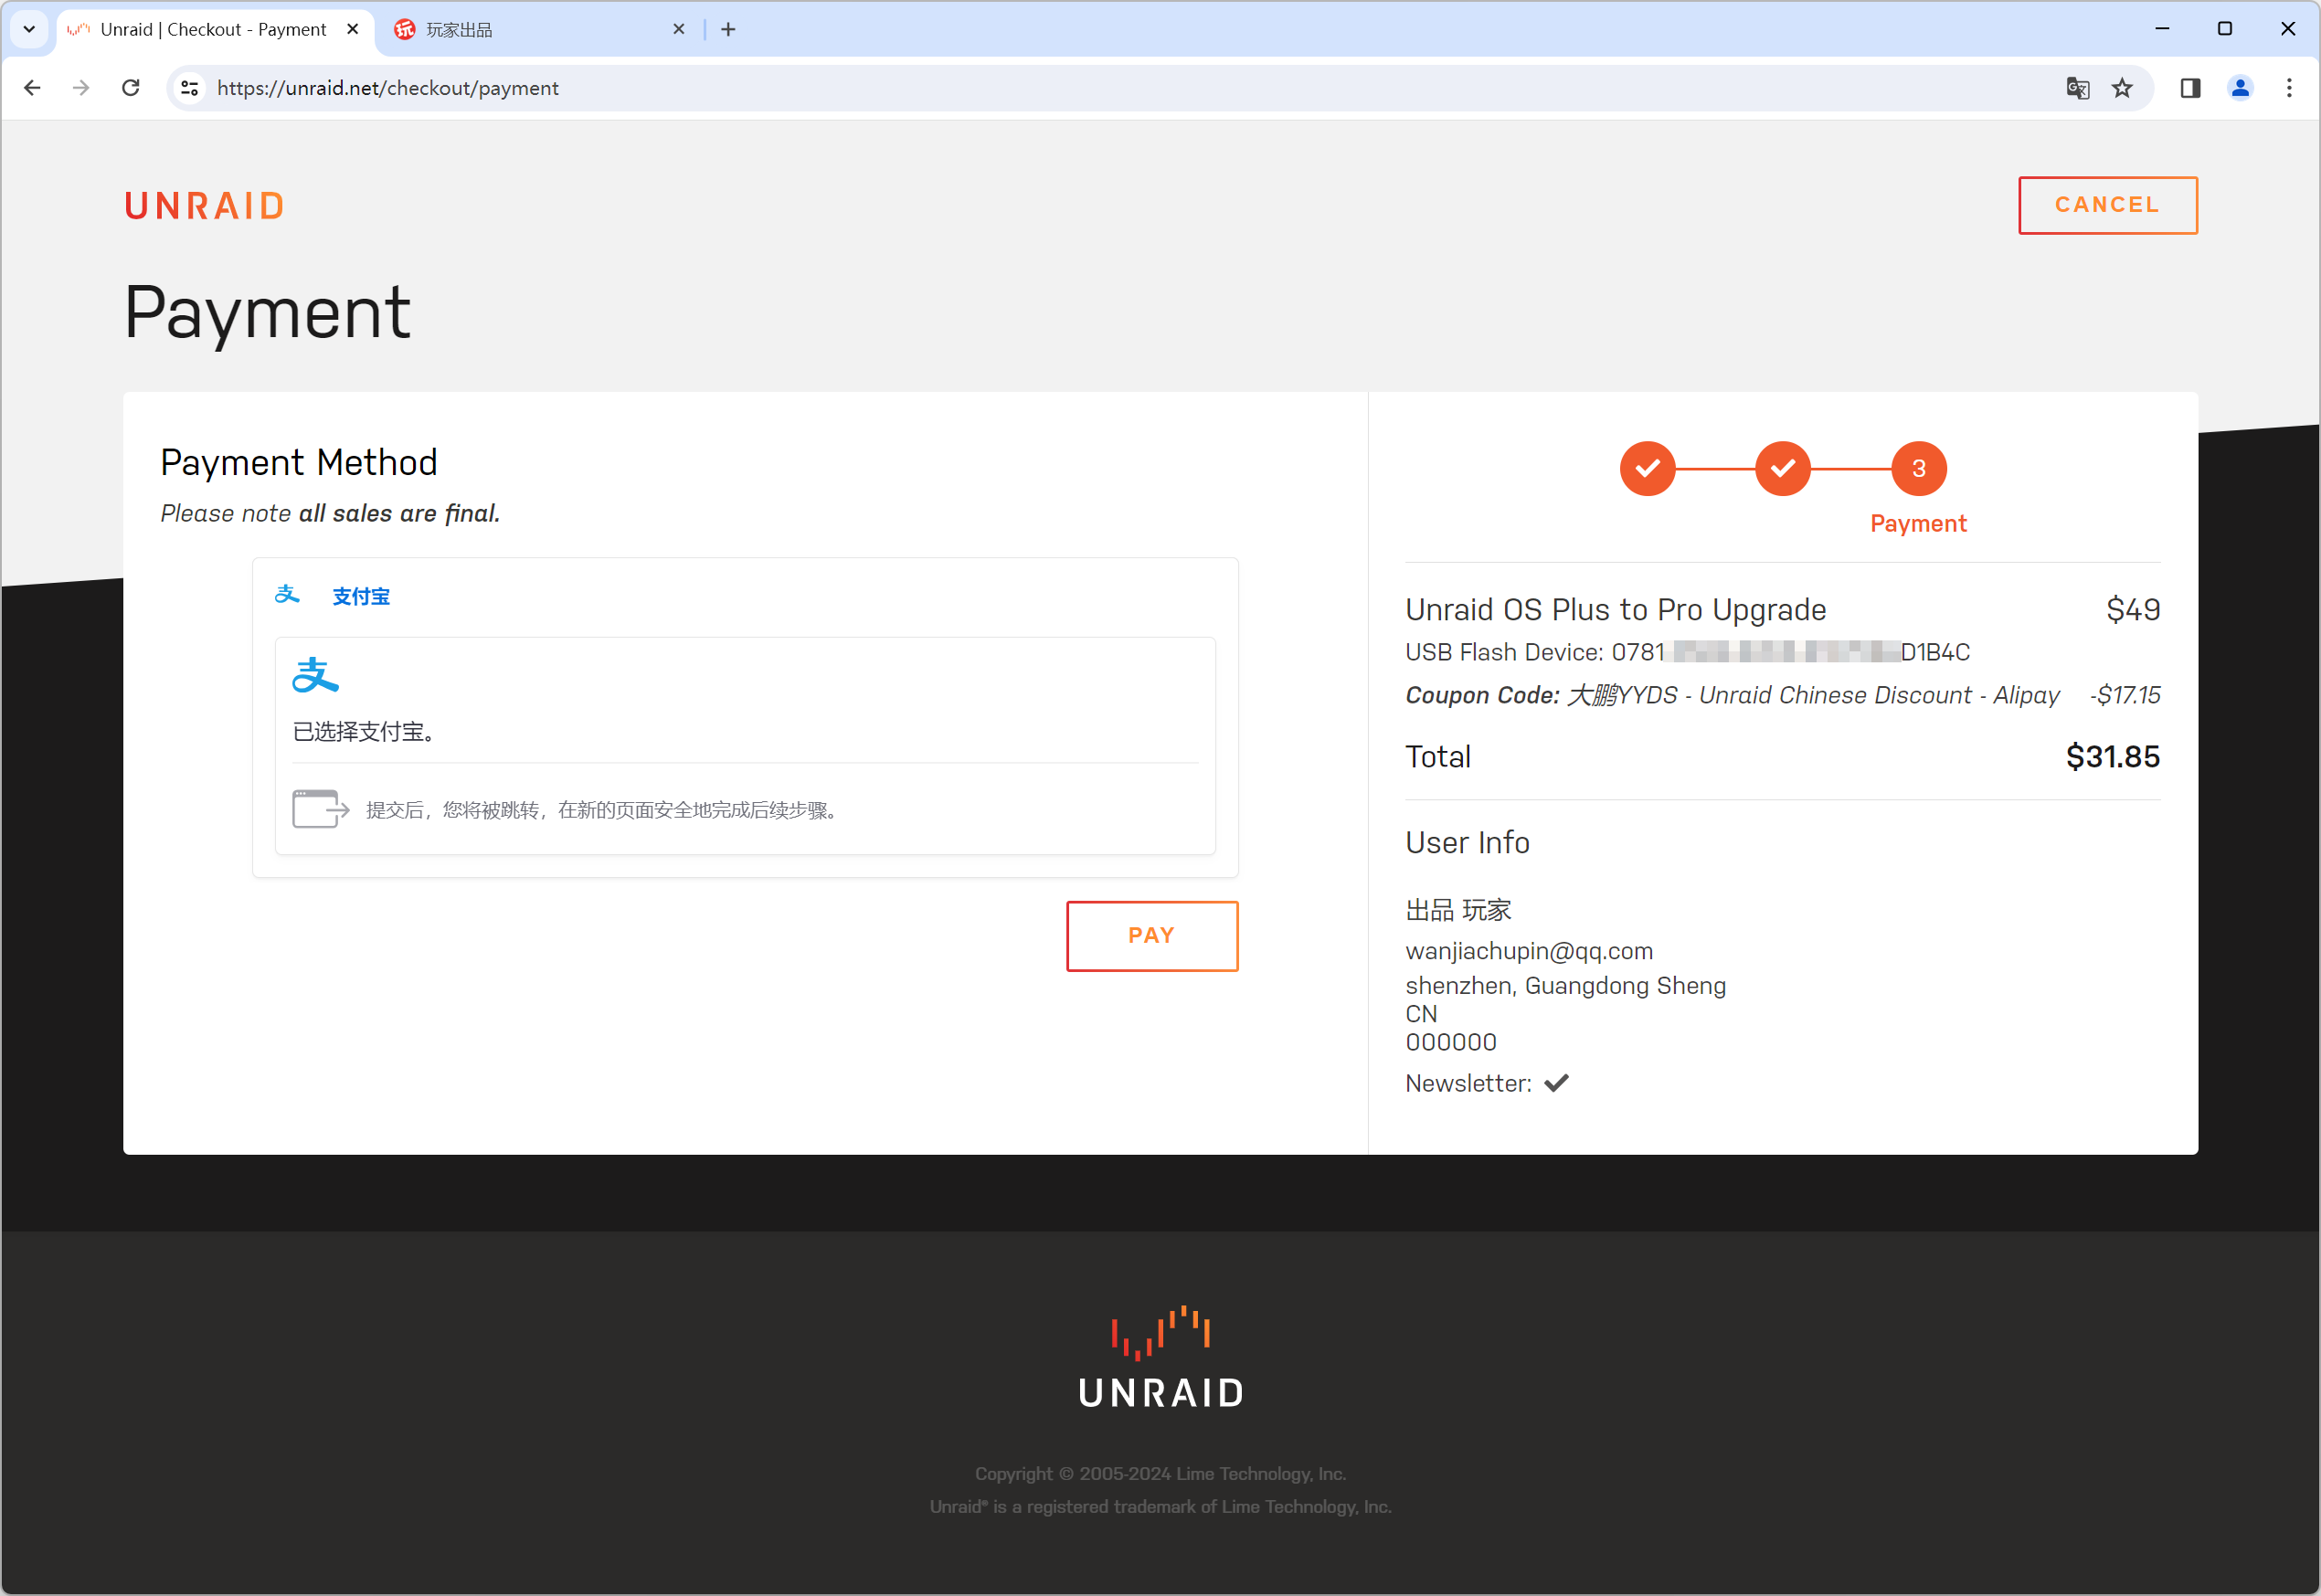The height and width of the screenshot is (1596, 2321).
Task: Switch to the 玩家出品 tab
Action: pos(540,29)
